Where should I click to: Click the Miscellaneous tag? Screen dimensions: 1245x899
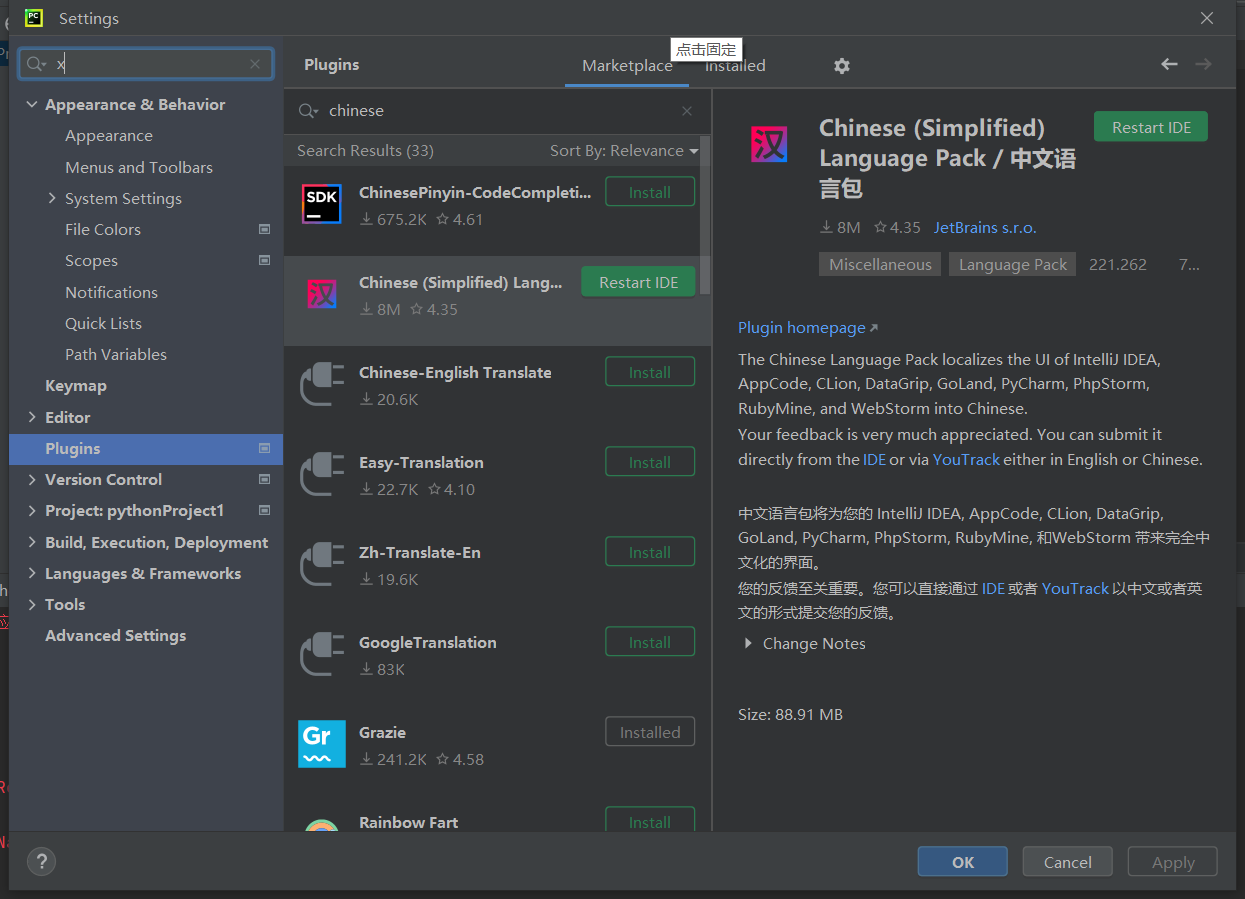[880, 264]
